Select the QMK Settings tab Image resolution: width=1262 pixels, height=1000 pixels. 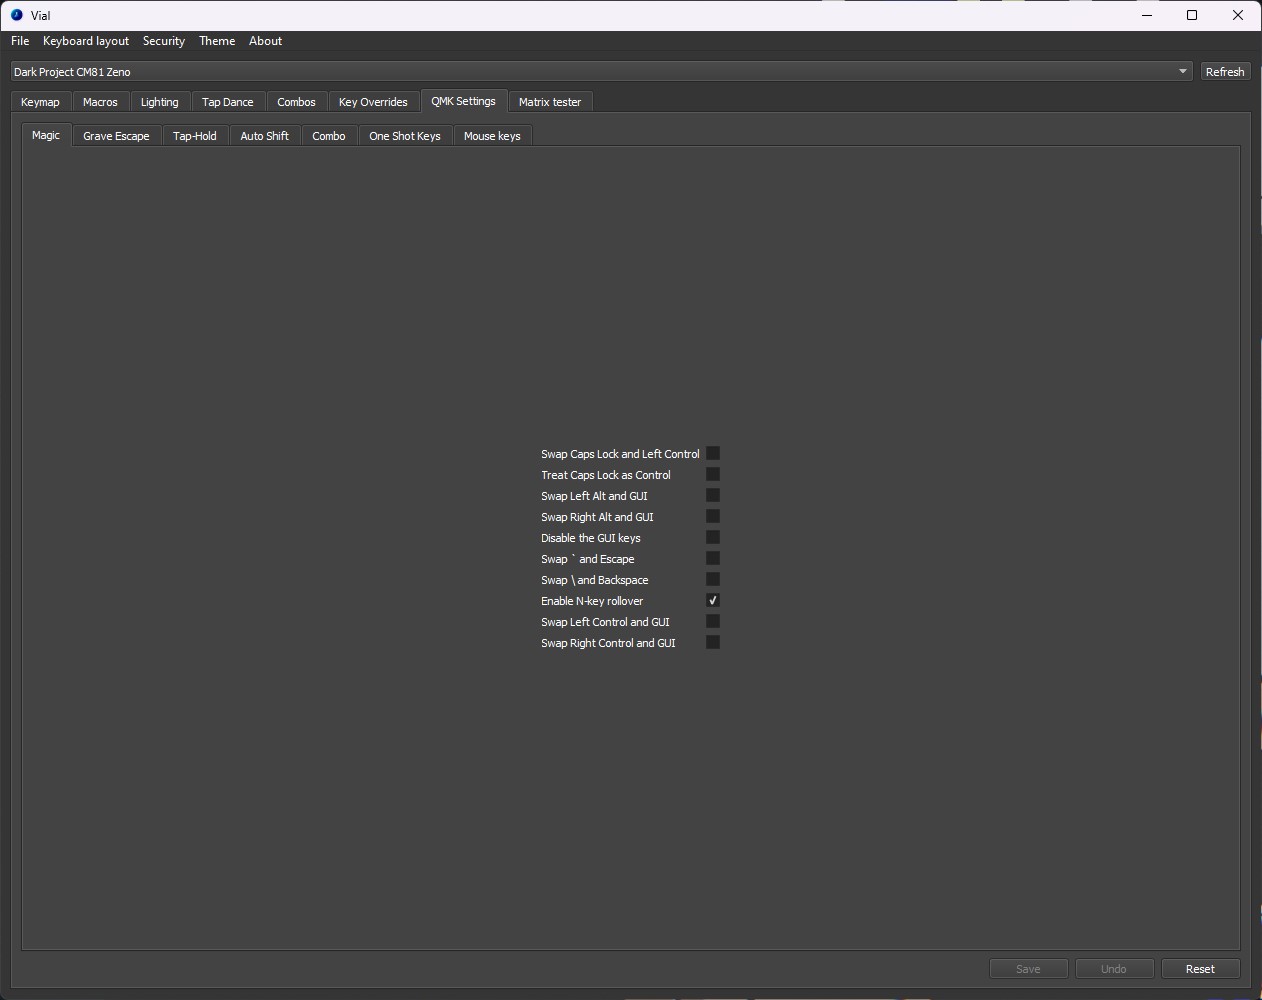[x=464, y=101]
